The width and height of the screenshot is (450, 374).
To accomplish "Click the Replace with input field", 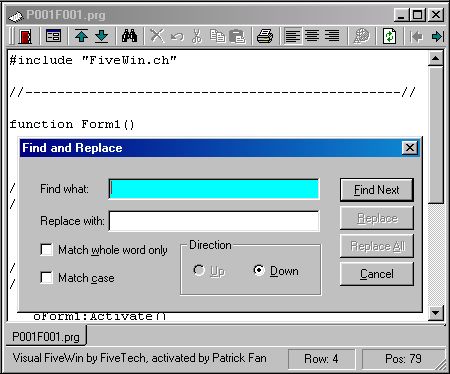I will coord(214,221).
